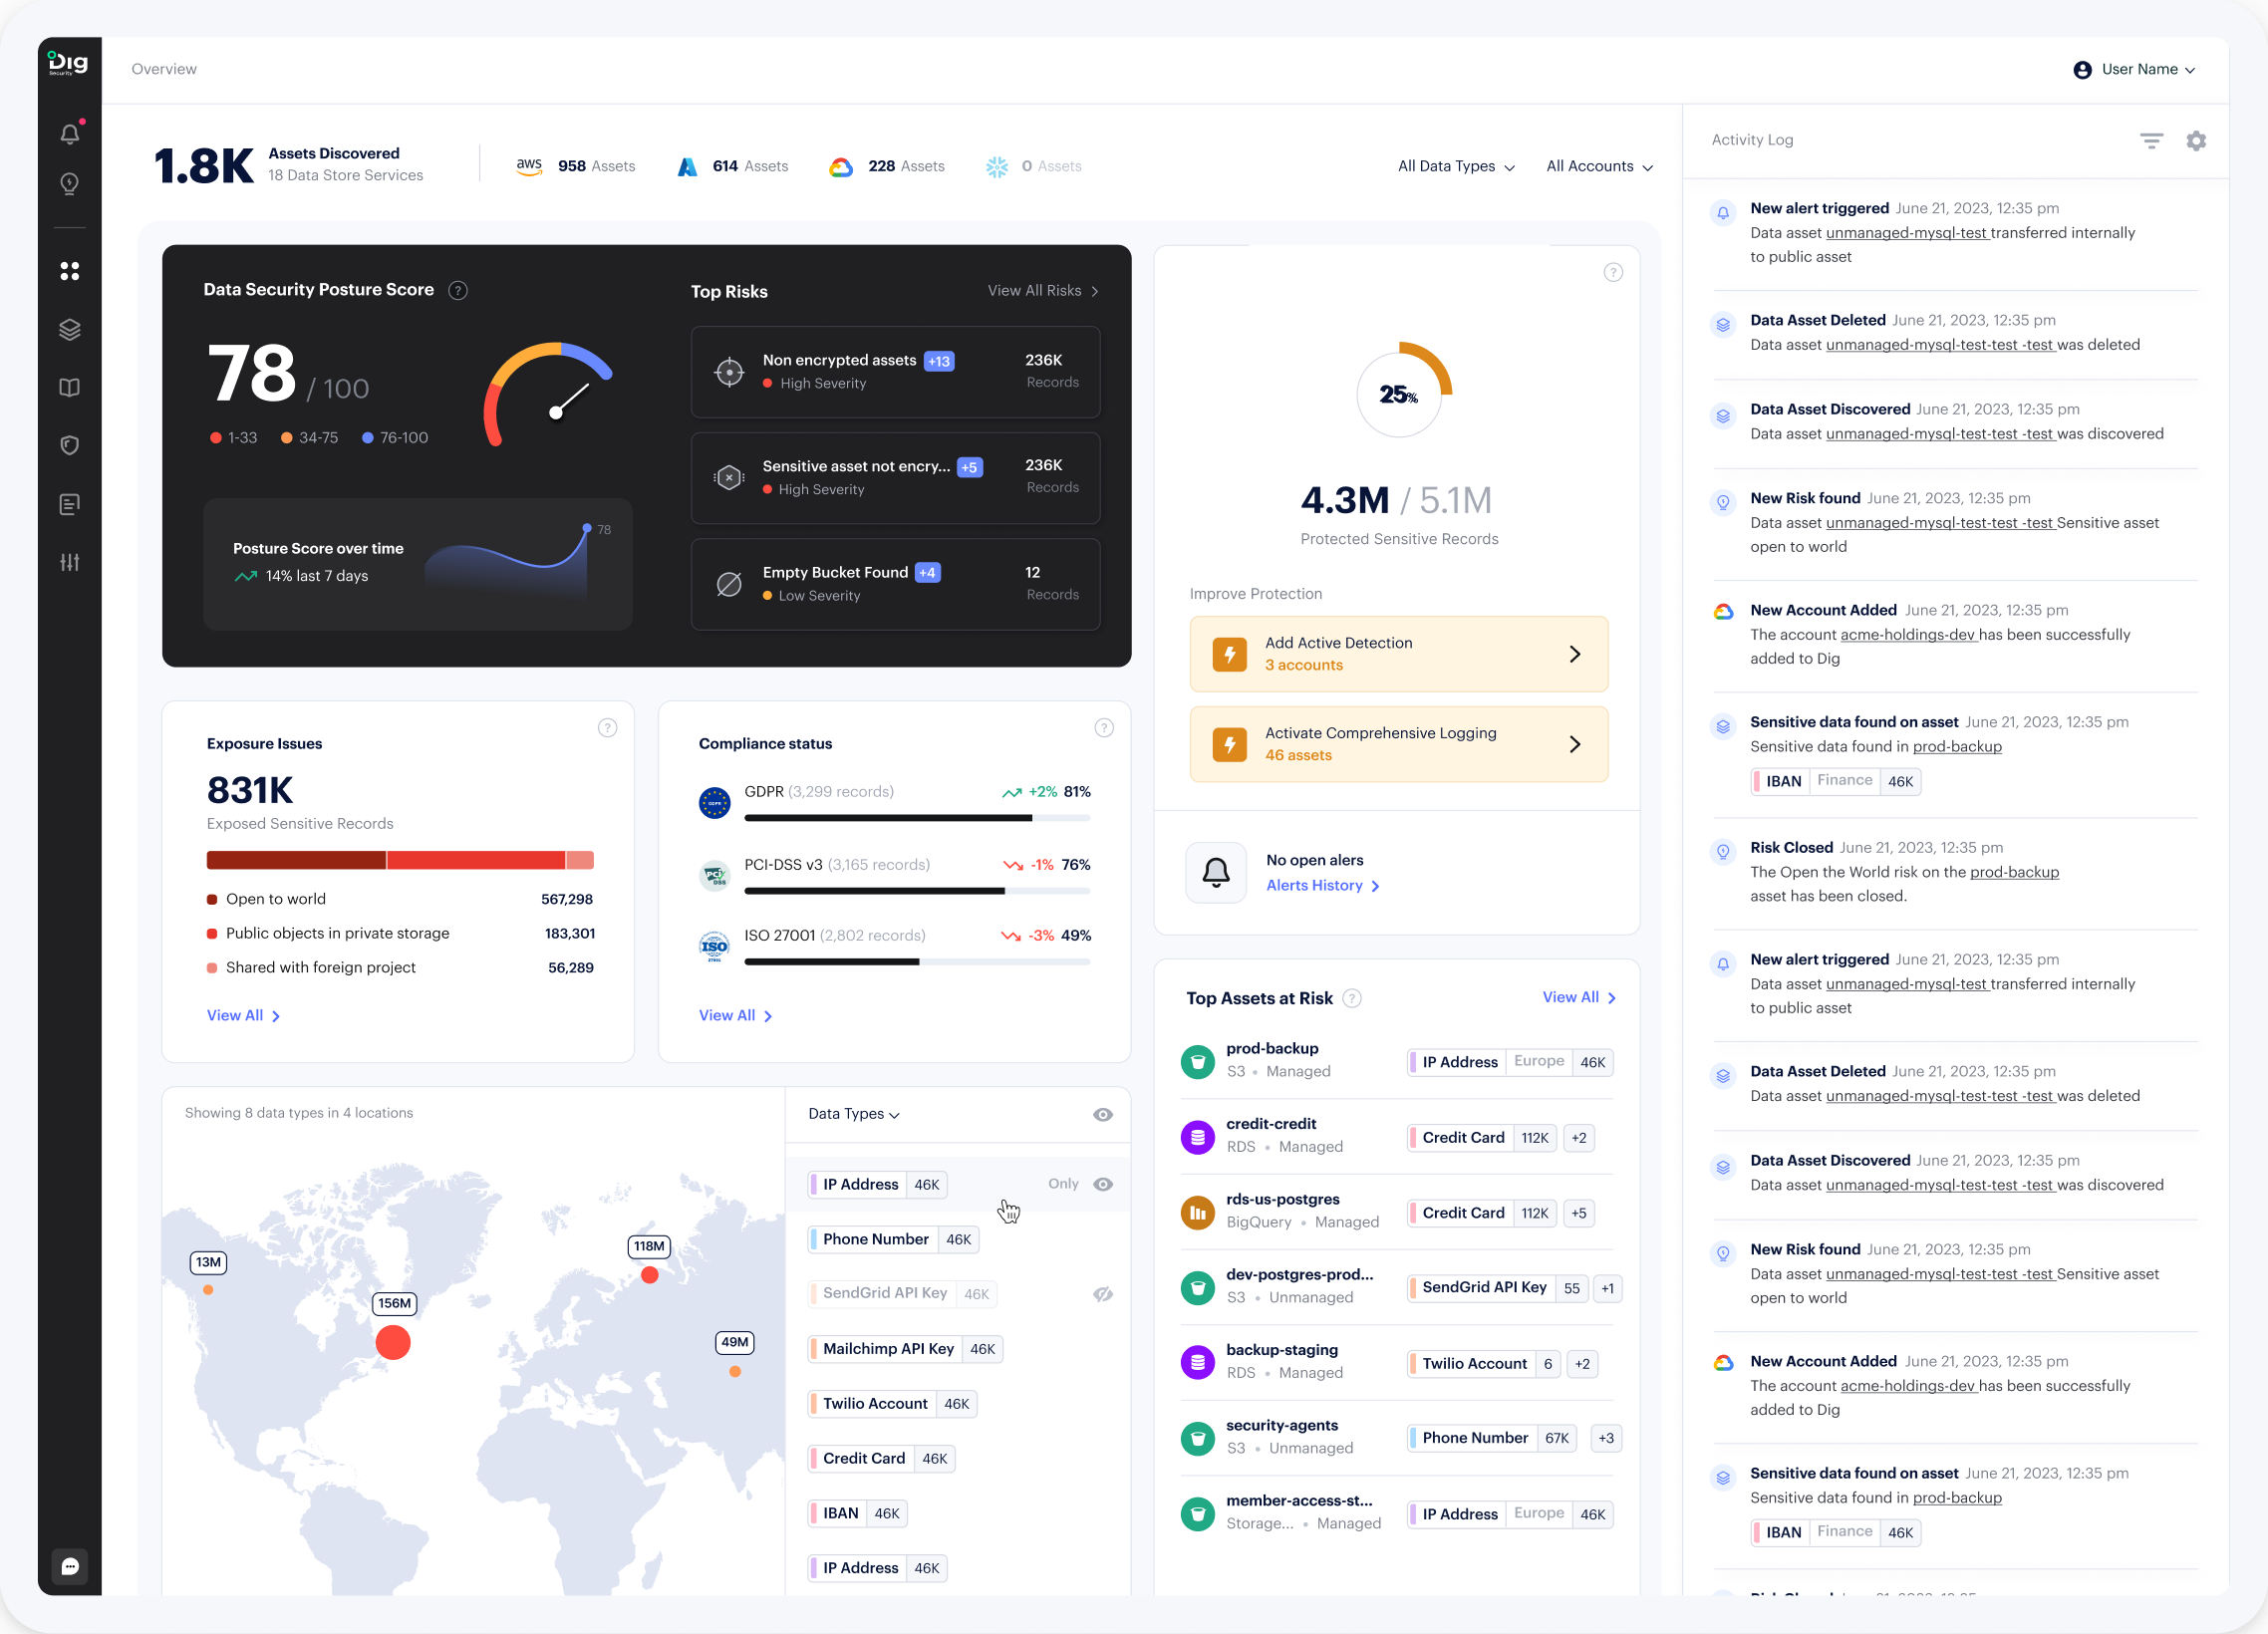Hide the first IP Address data type
This screenshot has height=1634, width=2268.
(x=1103, y=1184)
